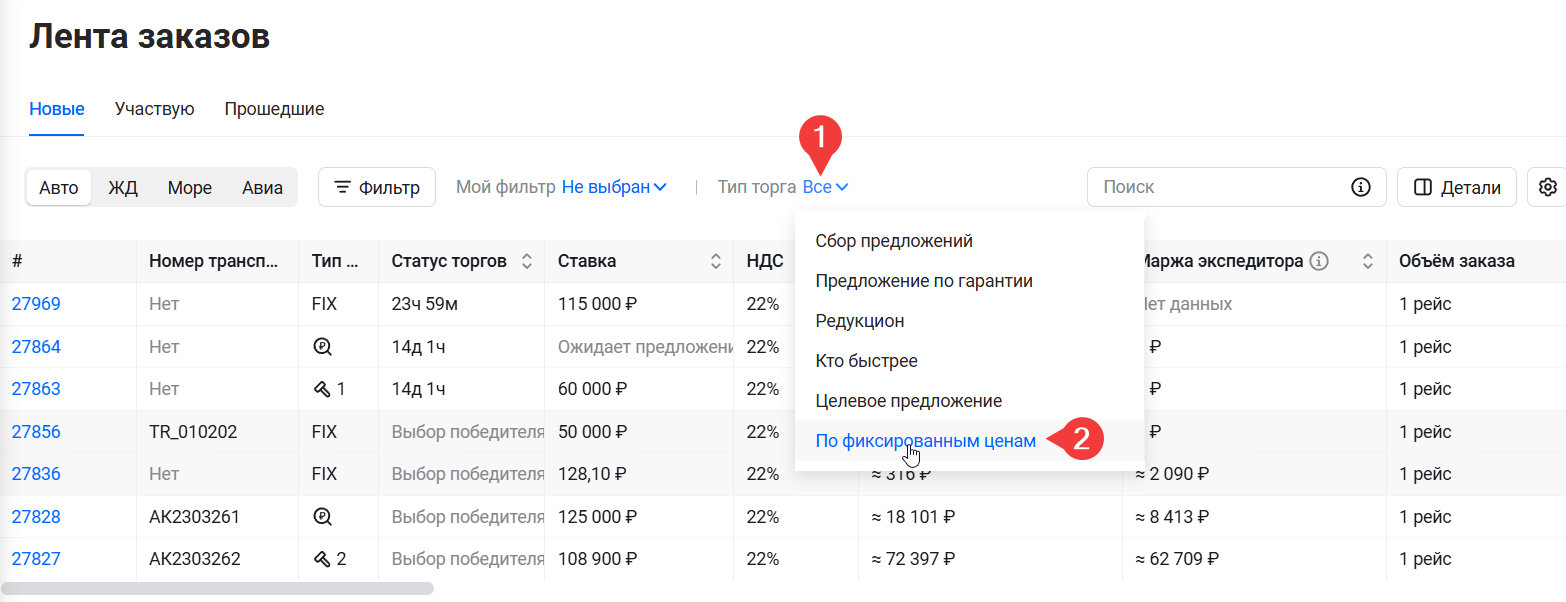Collapse the Тип торга Все dropdown

(825, 187)
